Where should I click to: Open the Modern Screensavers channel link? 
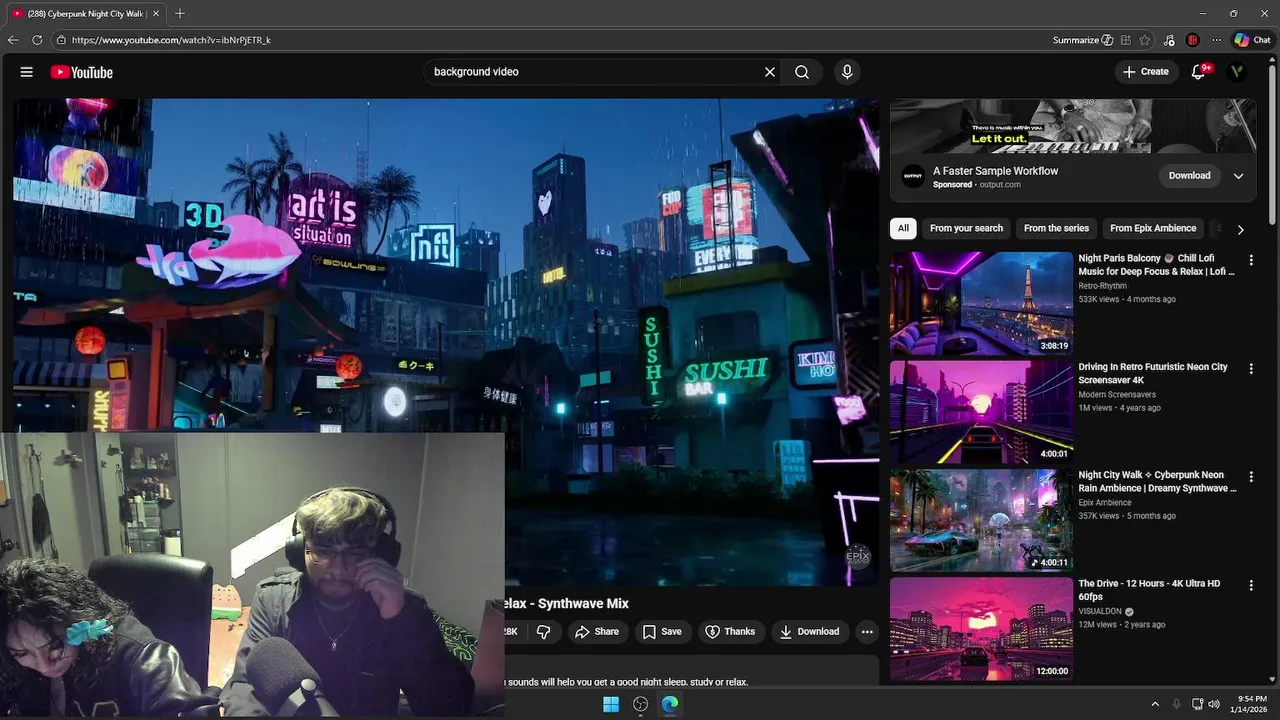coord(1117,395)
